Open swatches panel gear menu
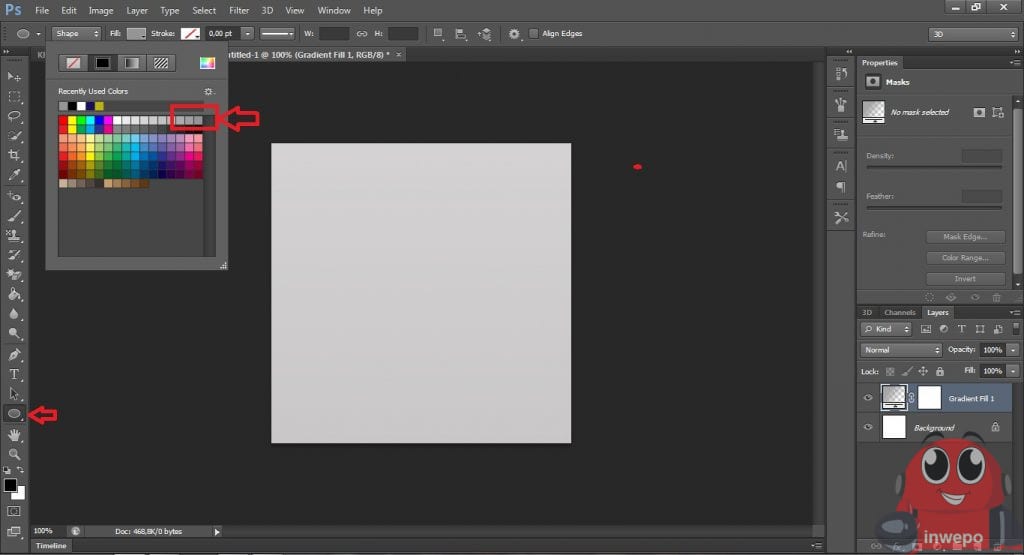Viewport: 1024px width, 555px height. pos(208,91)
